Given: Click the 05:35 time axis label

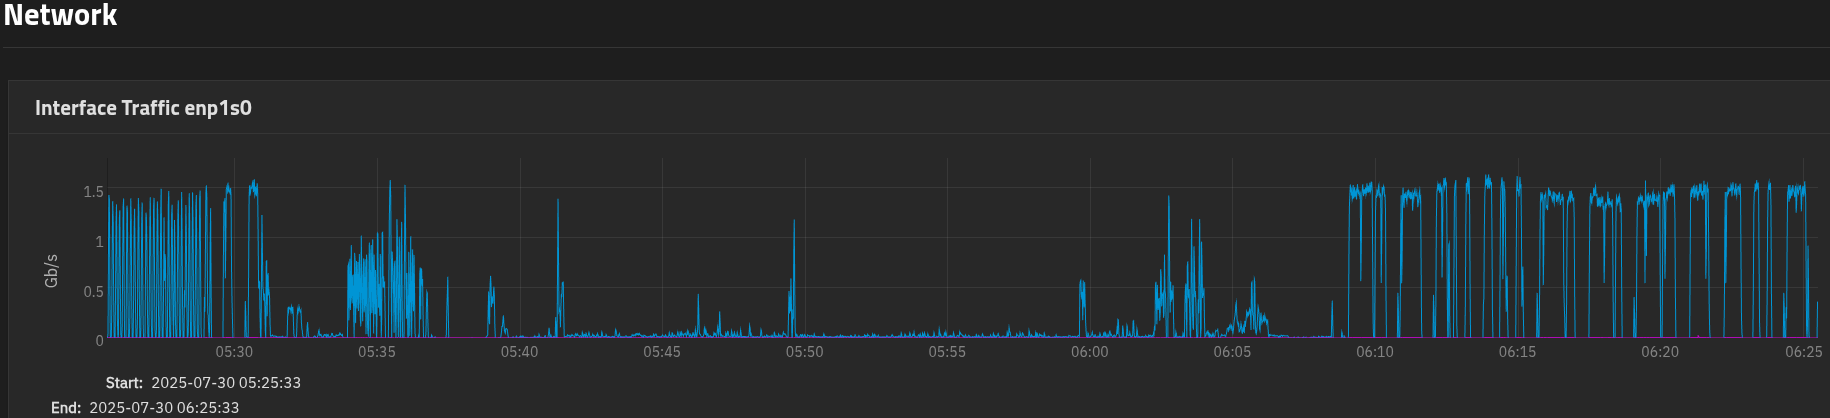Looking at the screenshot, I should tap(377, 352).
